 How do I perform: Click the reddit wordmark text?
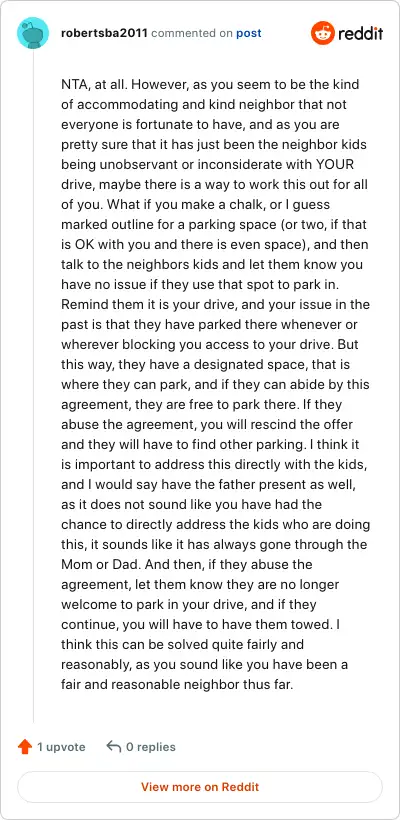[361, 34]
